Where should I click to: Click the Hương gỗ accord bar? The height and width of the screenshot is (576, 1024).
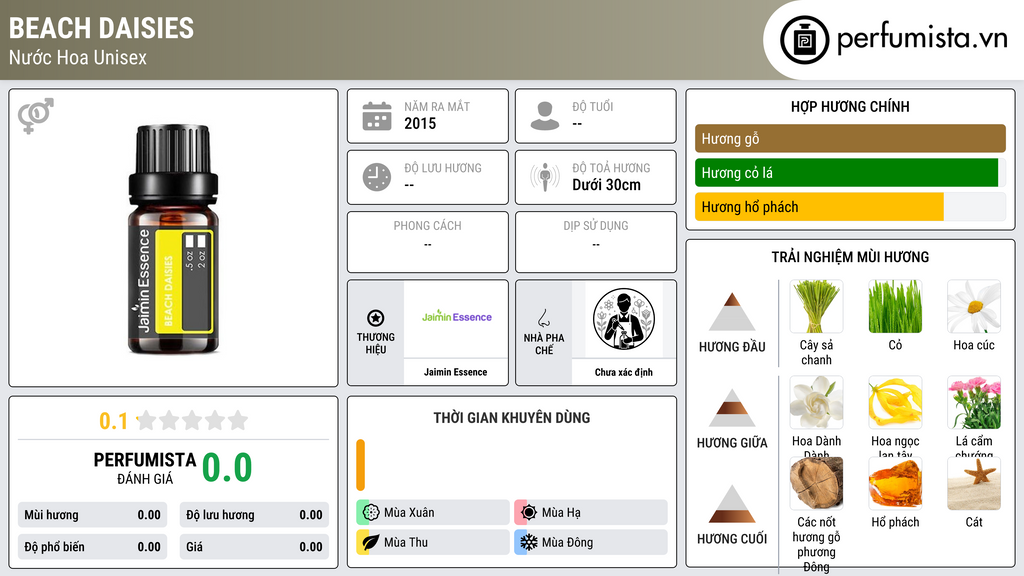(x=850, y=138)
